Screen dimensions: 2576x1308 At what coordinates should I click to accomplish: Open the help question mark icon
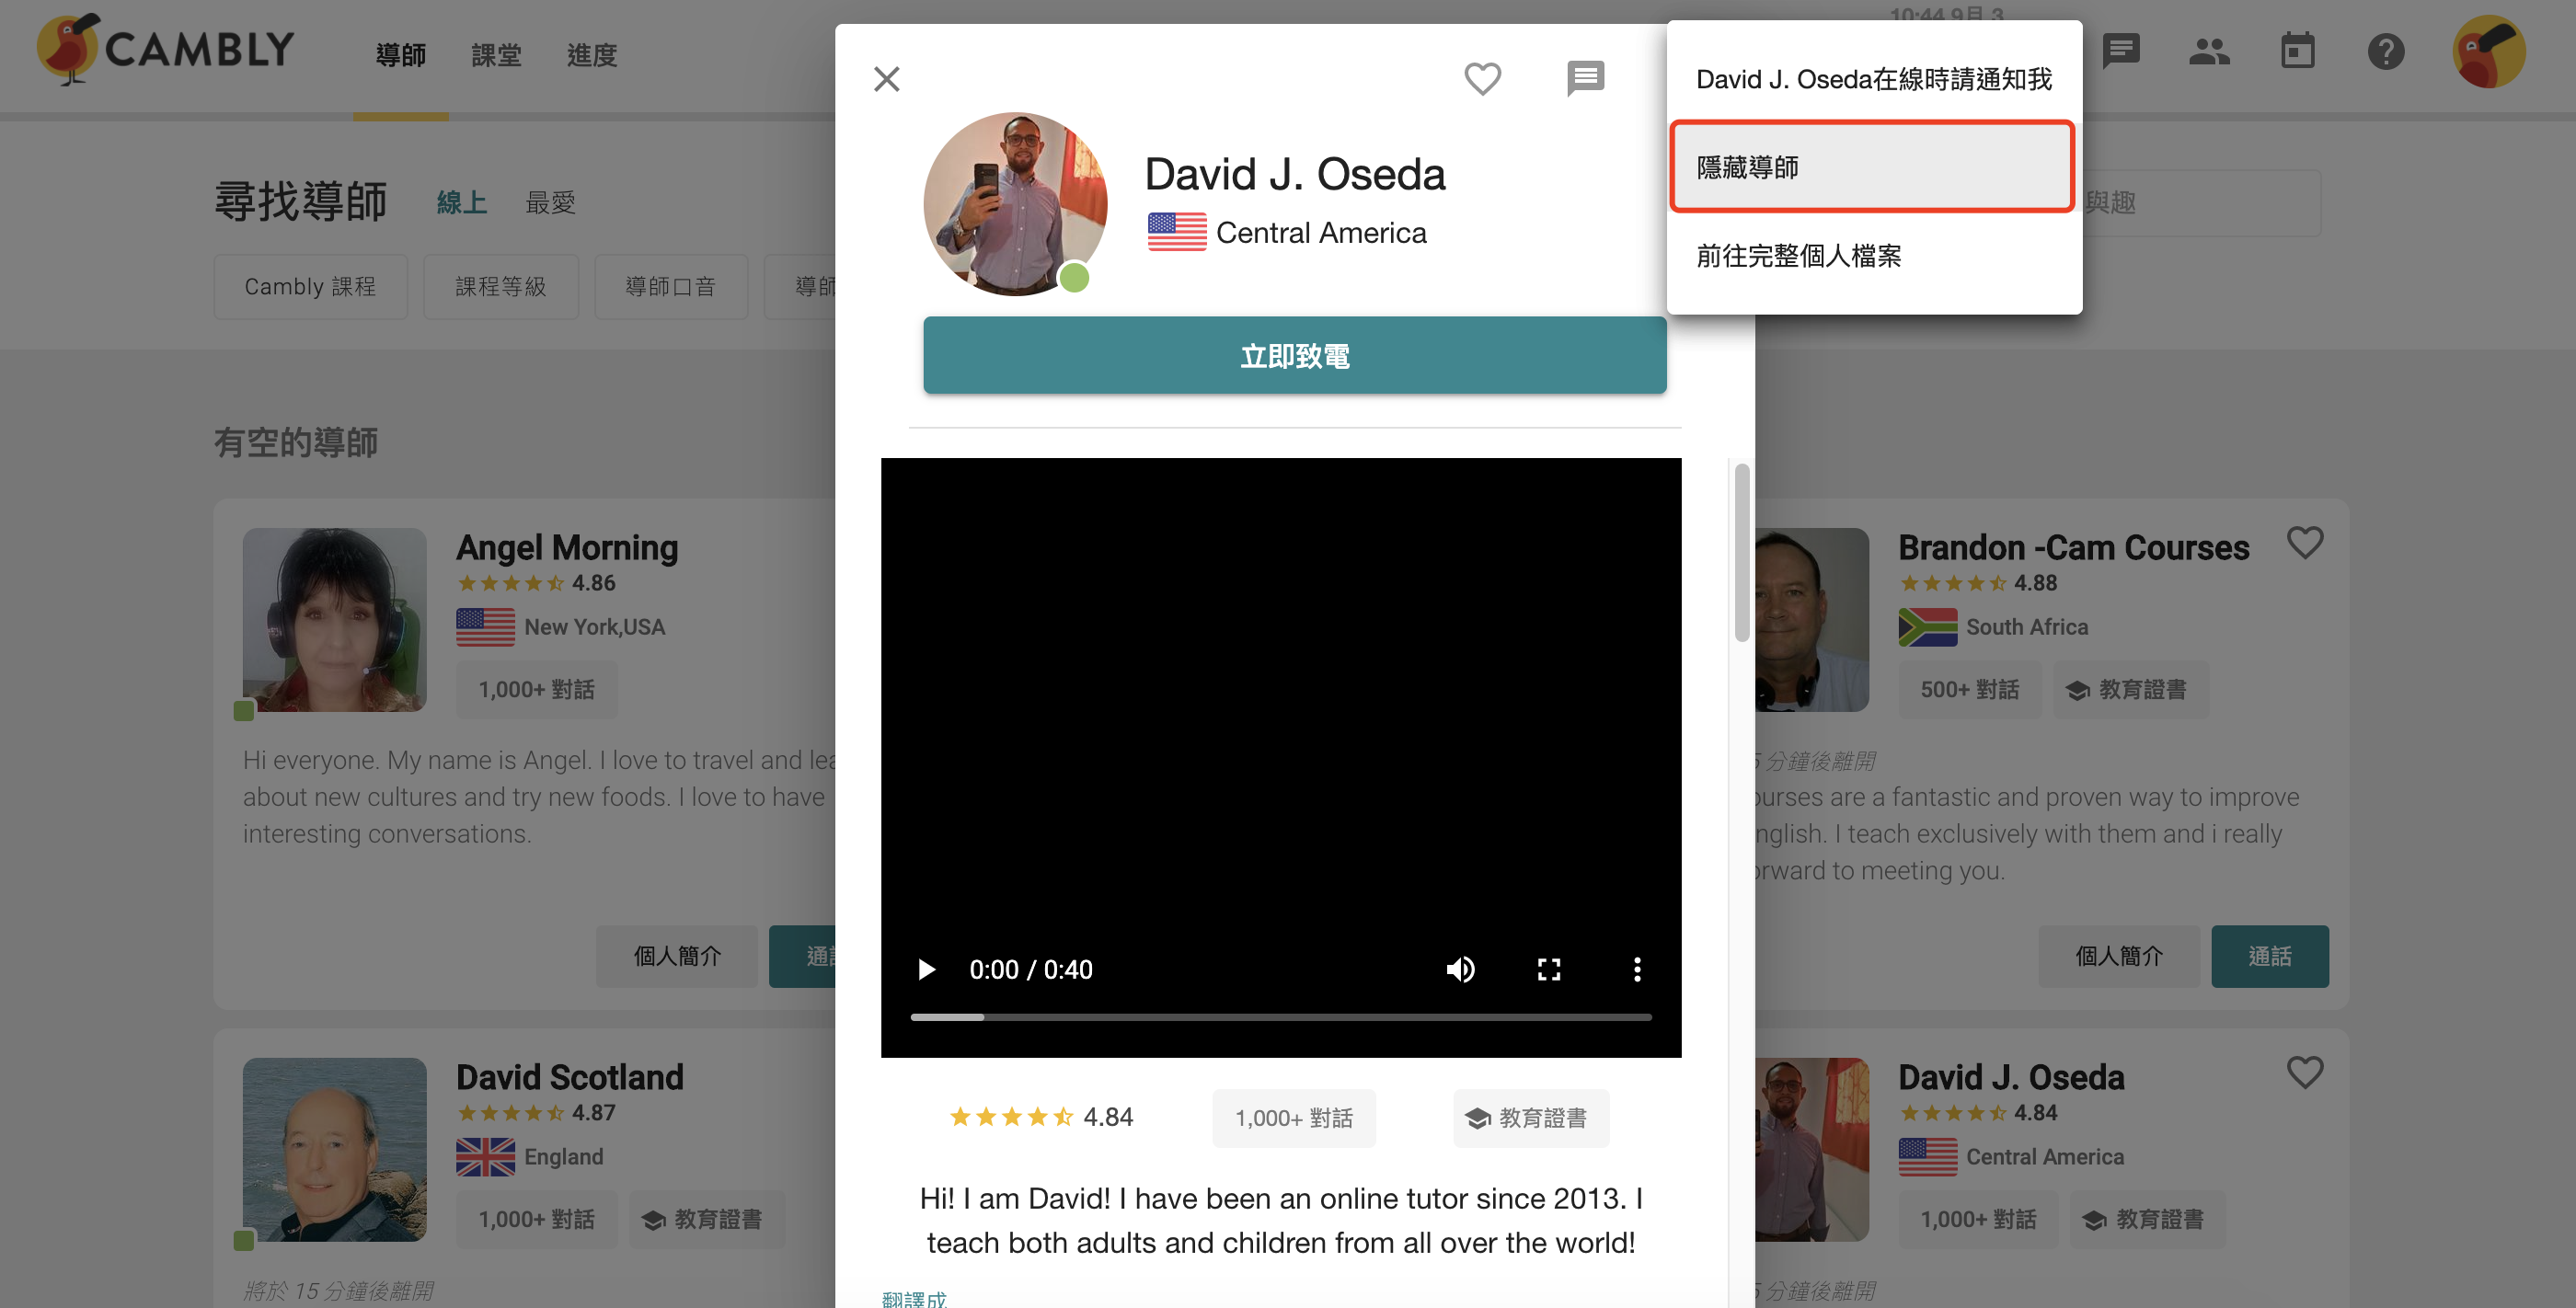click(x=2385, y=51)
